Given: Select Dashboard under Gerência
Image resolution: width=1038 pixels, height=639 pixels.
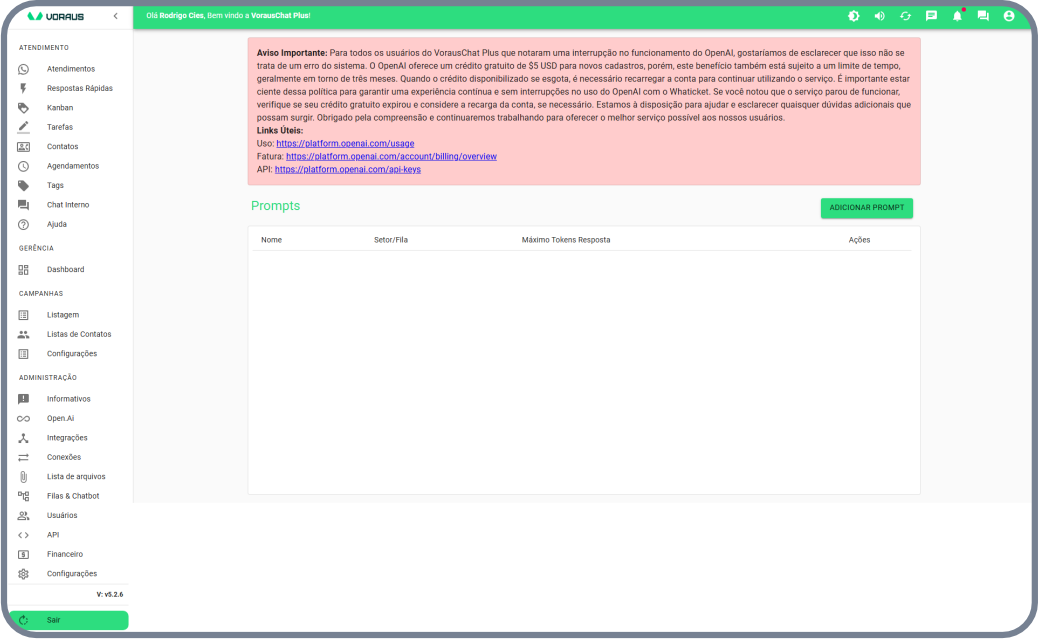Looking at the screenshot, I should (65, 270).
